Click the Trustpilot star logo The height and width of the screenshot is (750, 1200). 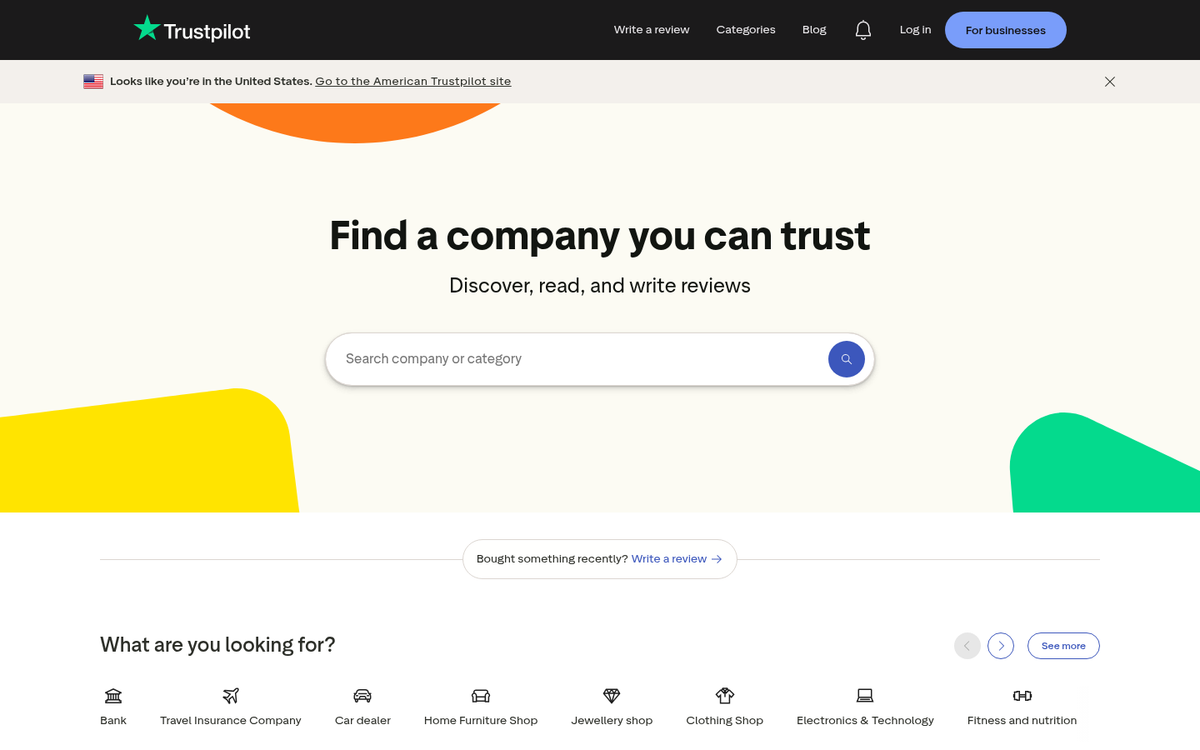point(146,29)
